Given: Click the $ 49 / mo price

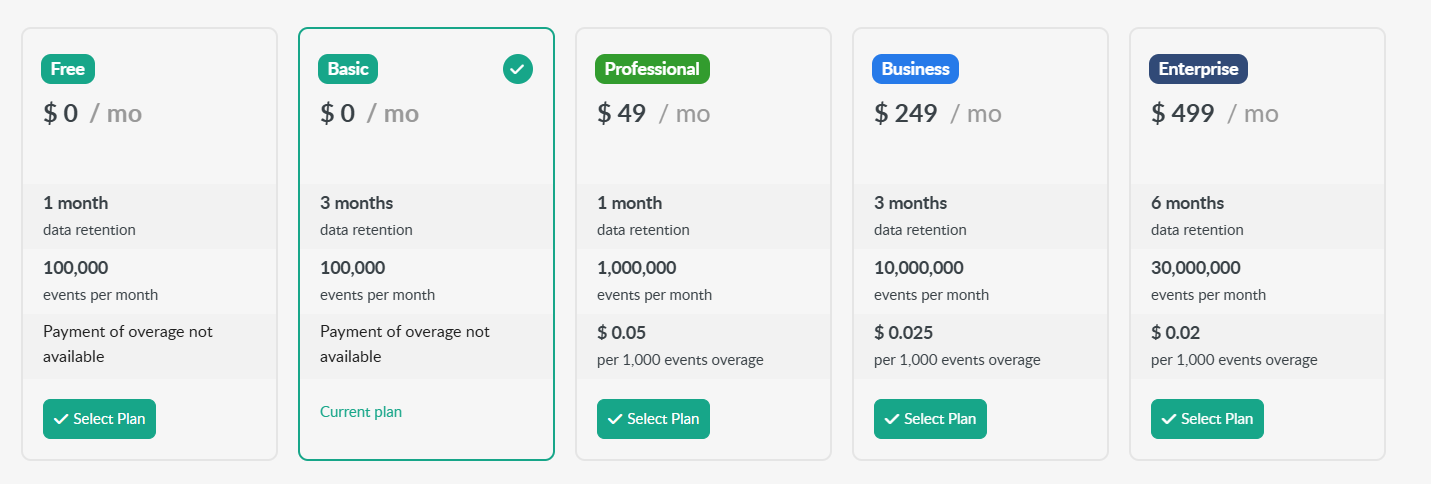Looking at the screenshot, I should tap(653, 114).
